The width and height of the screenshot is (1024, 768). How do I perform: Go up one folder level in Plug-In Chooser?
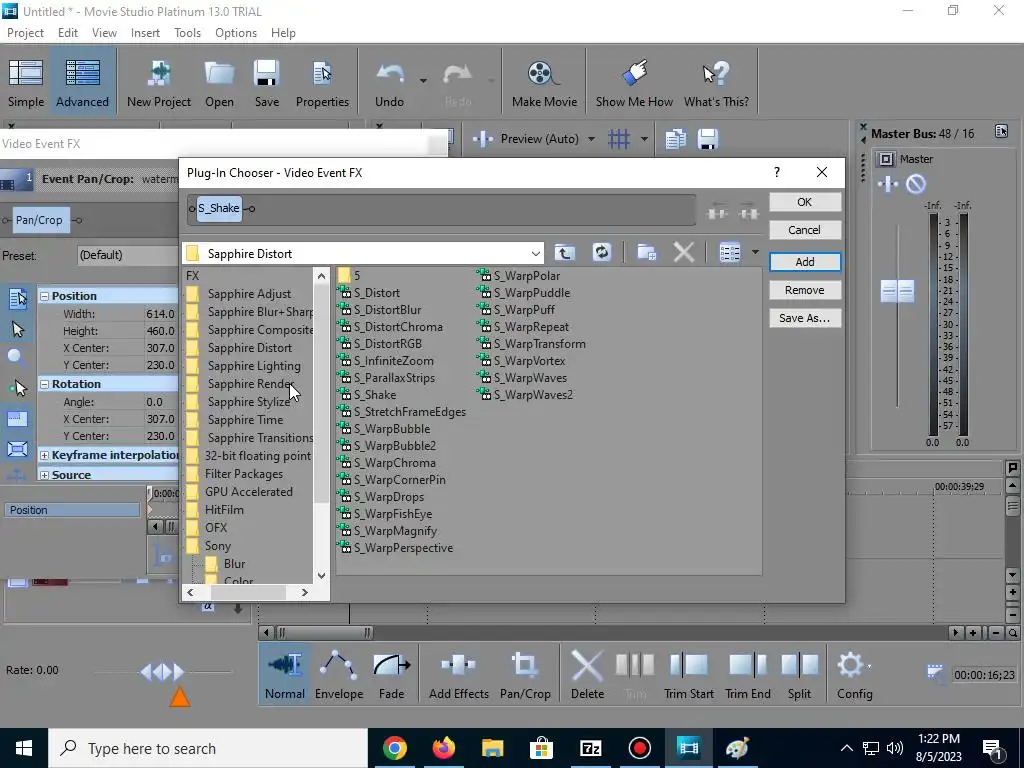(x=565, y=253)
